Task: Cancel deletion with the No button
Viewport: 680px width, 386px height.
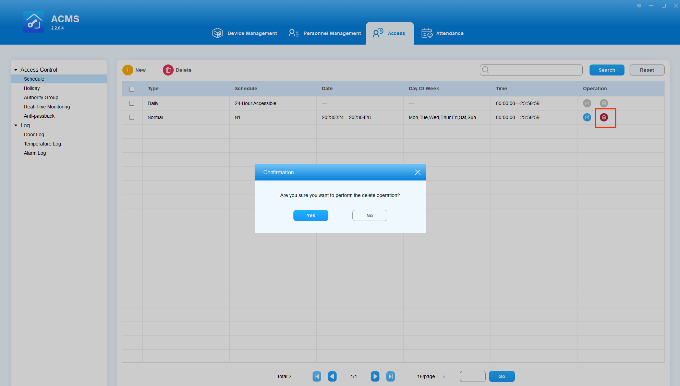Action: [369, 216]
